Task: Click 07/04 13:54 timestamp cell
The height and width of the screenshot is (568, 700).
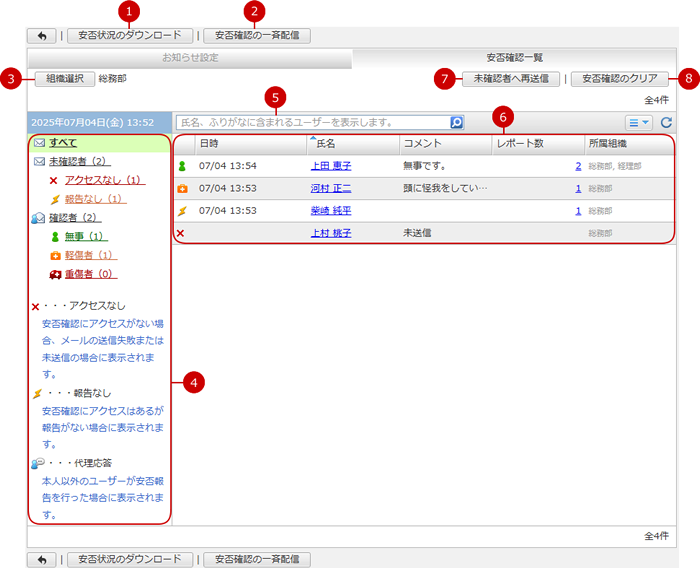Action: pos(228,166)
